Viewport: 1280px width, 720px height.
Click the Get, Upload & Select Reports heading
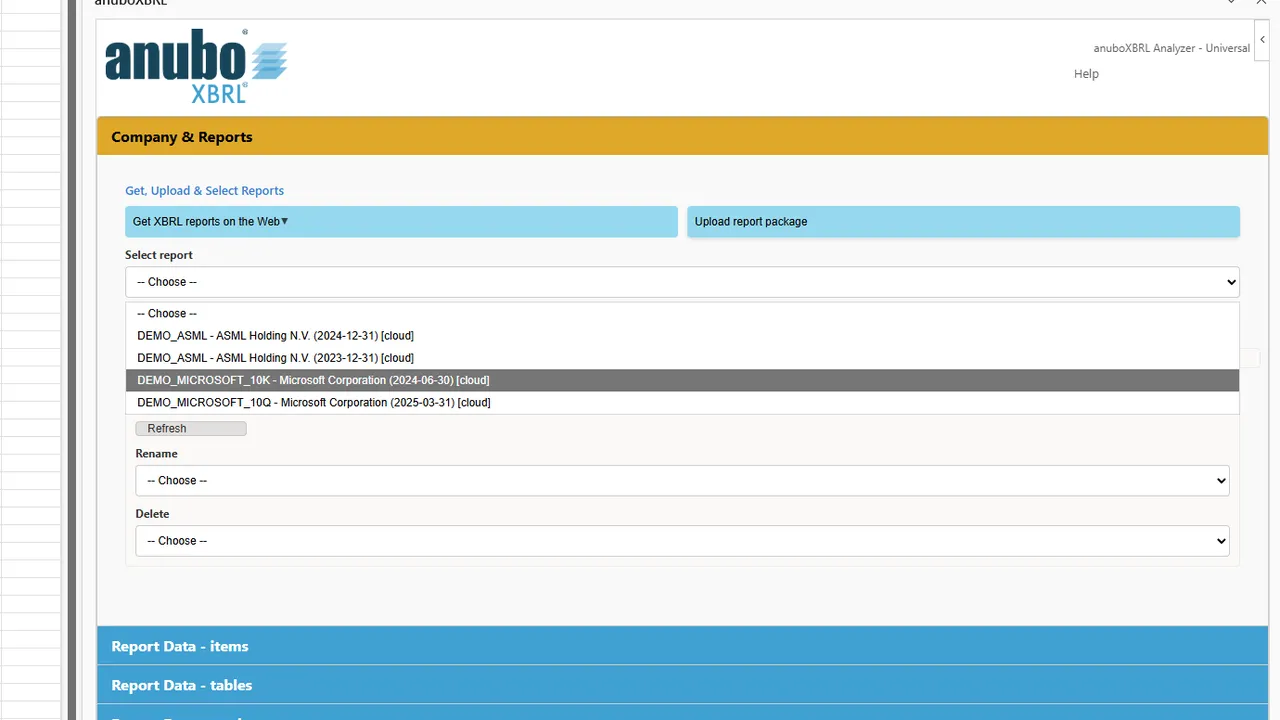(204, 191)
